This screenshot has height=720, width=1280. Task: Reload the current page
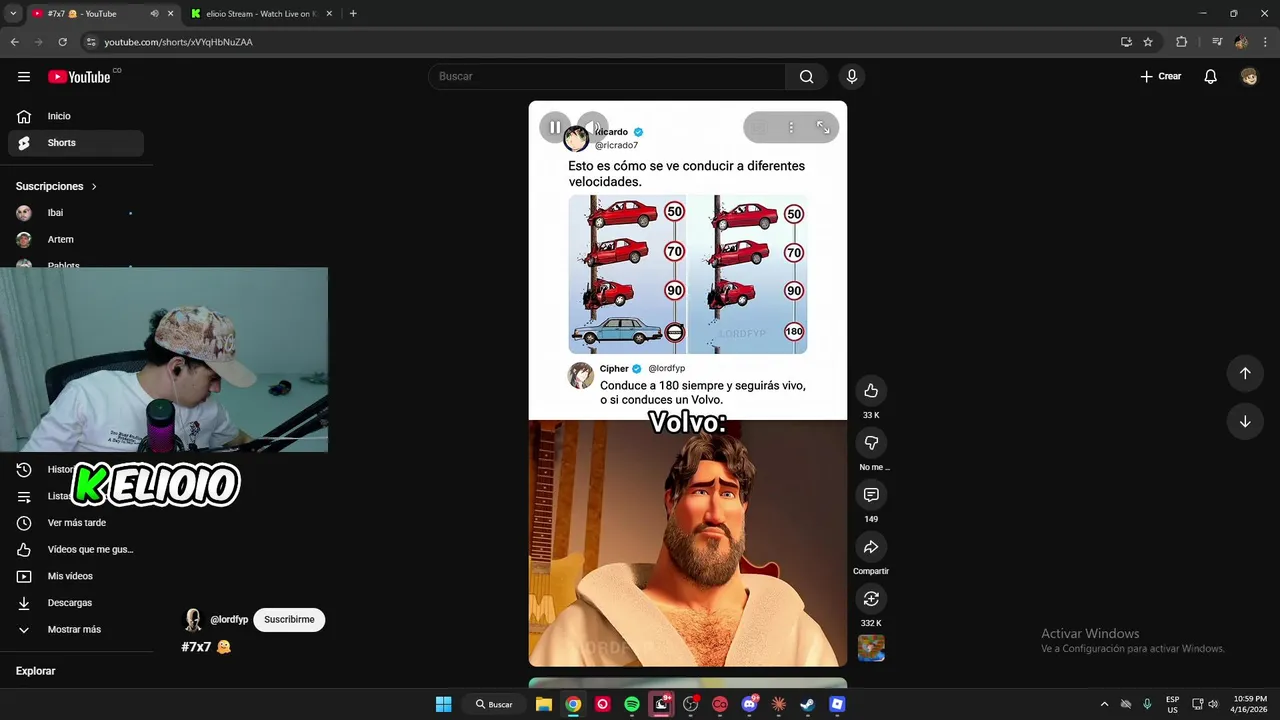click(62, 42)
